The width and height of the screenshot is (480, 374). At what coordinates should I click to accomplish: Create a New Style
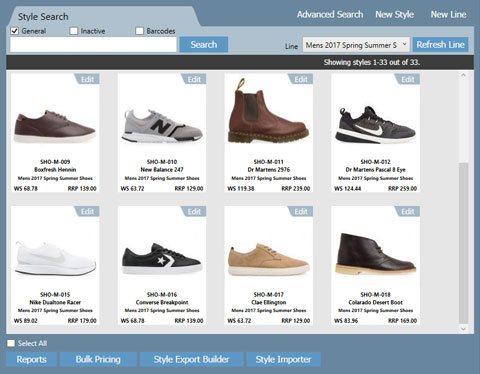click(x=395, y=15)
